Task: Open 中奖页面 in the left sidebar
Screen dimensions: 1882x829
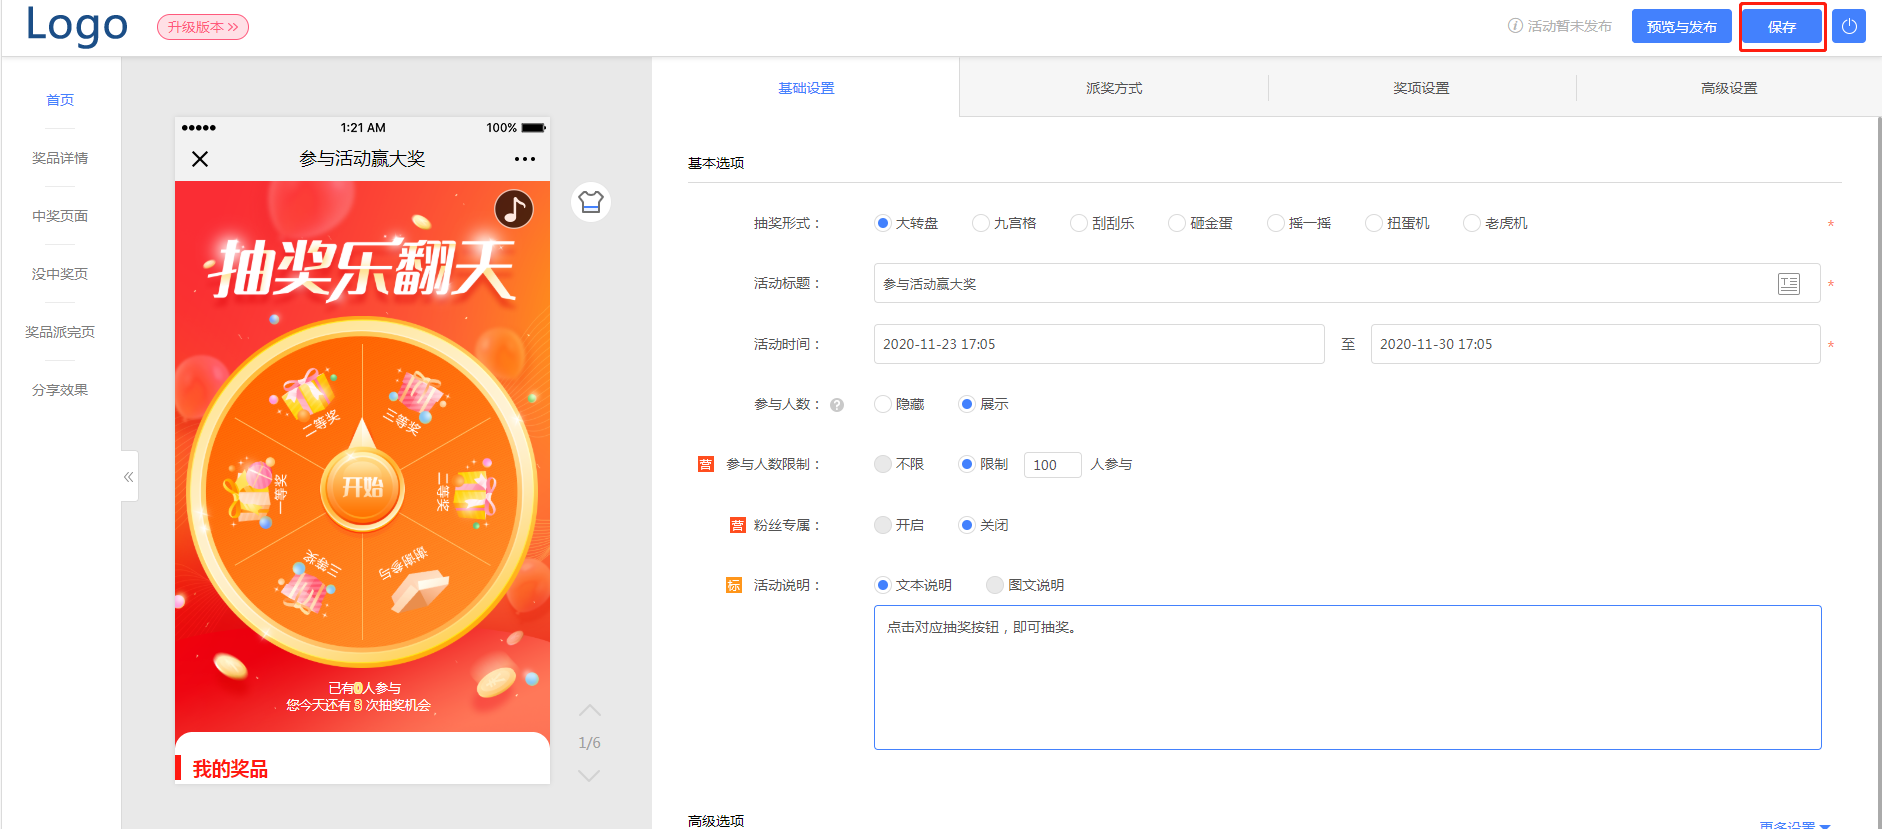Action: coord(60,216)
